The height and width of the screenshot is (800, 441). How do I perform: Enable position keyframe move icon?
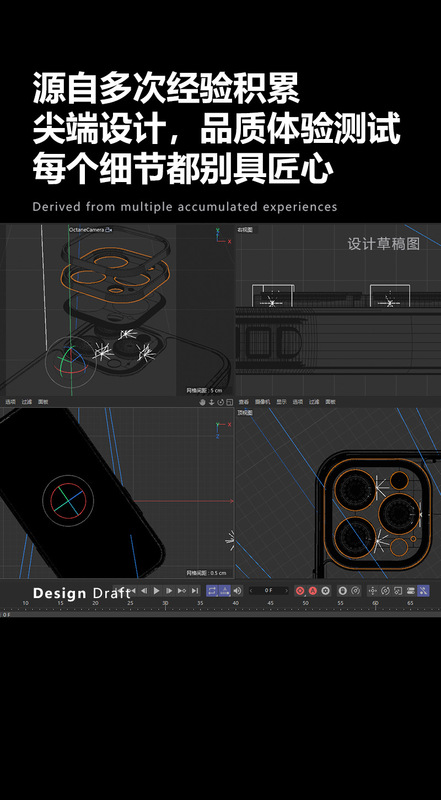point(373,591)
